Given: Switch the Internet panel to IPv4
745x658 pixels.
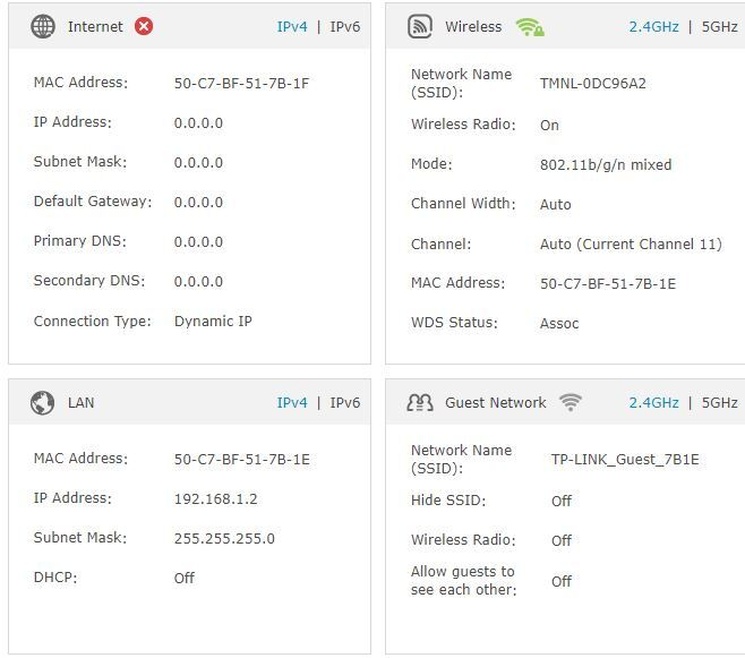Looking at the screenshot, I should click(292, 27).
